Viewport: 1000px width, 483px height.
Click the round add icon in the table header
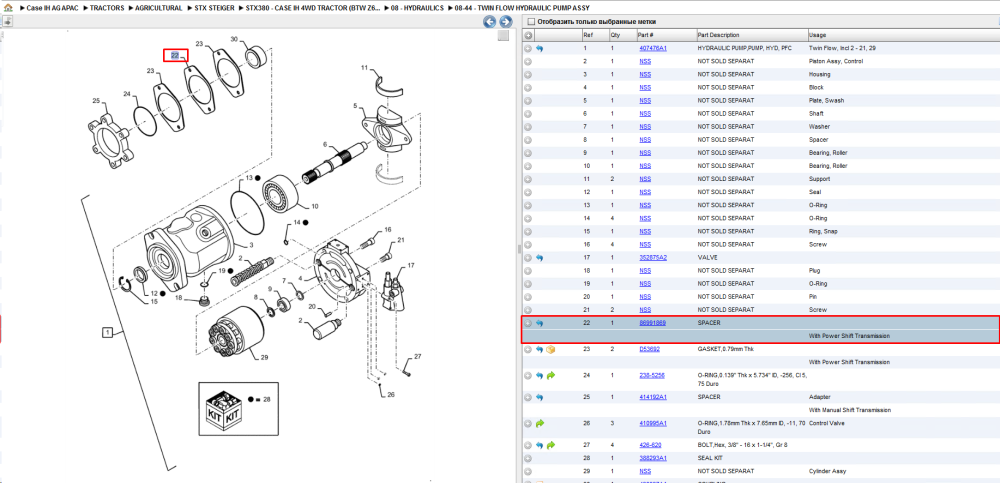[529, 35]
